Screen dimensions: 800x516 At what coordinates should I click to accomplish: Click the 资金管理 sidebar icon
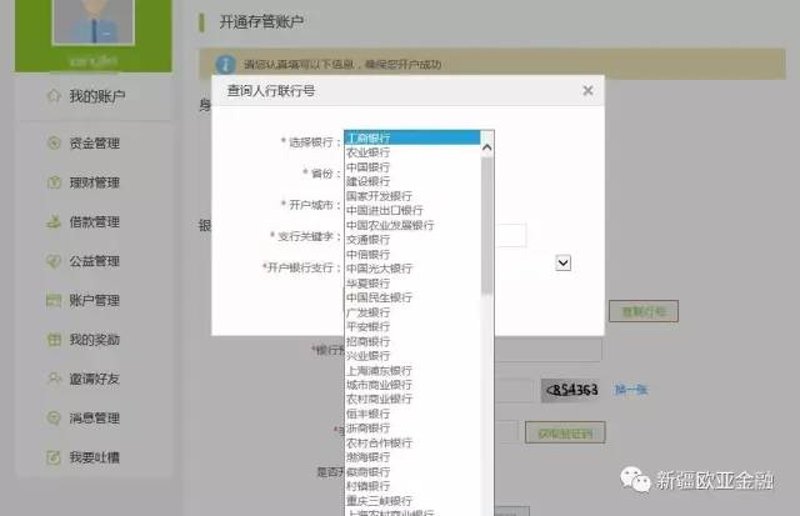(54, 143)
